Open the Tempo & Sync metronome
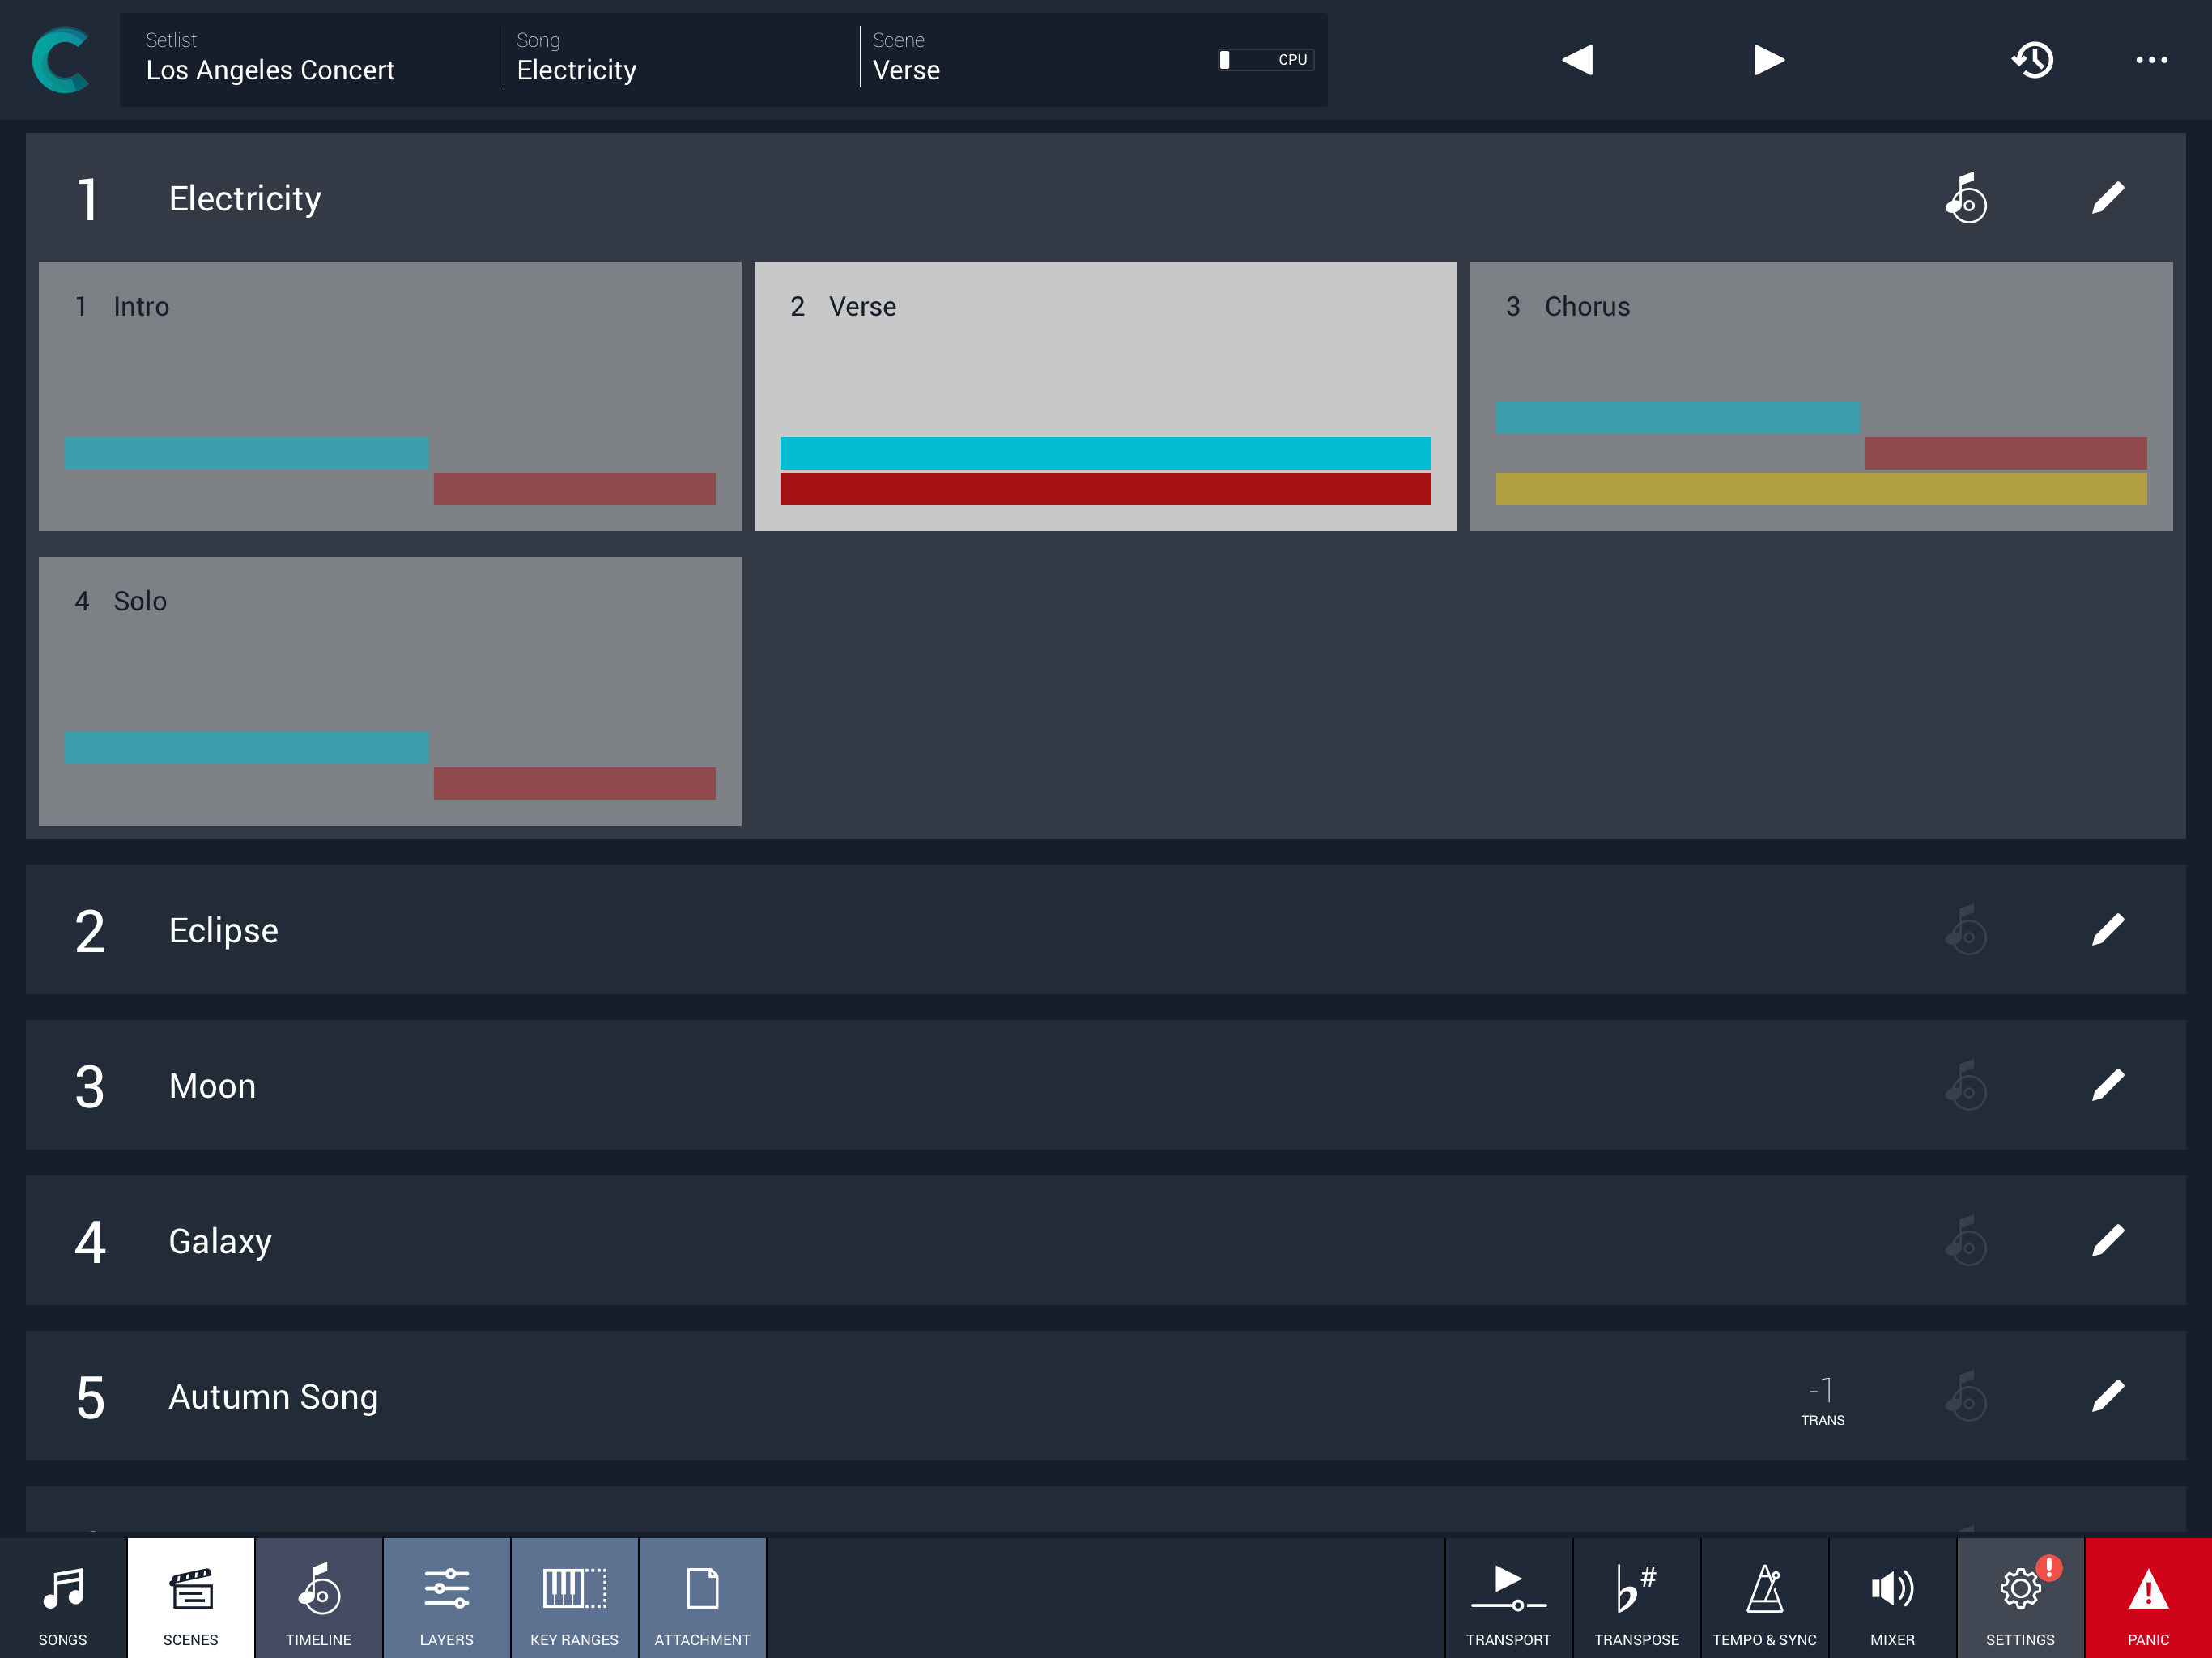 [1764, 1597]
